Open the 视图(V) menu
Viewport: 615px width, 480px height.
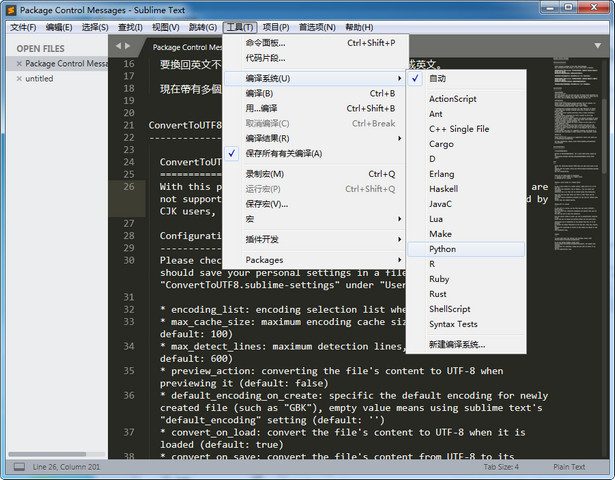(166, 27)
